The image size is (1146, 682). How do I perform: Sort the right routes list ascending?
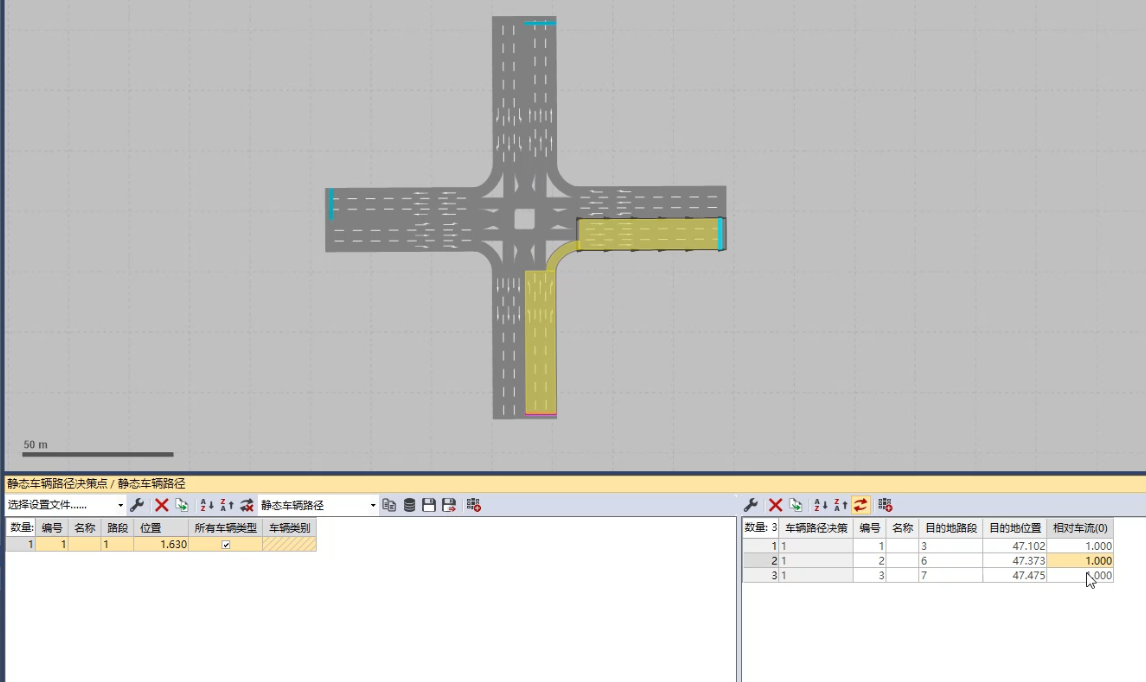821,505
